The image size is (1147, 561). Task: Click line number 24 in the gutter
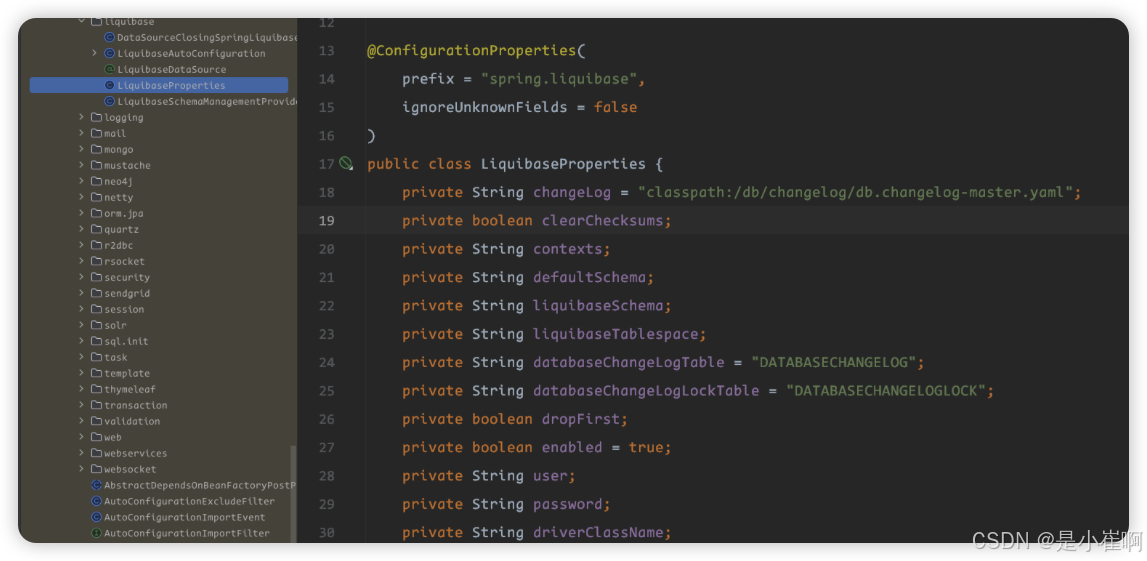pos(326,363)
